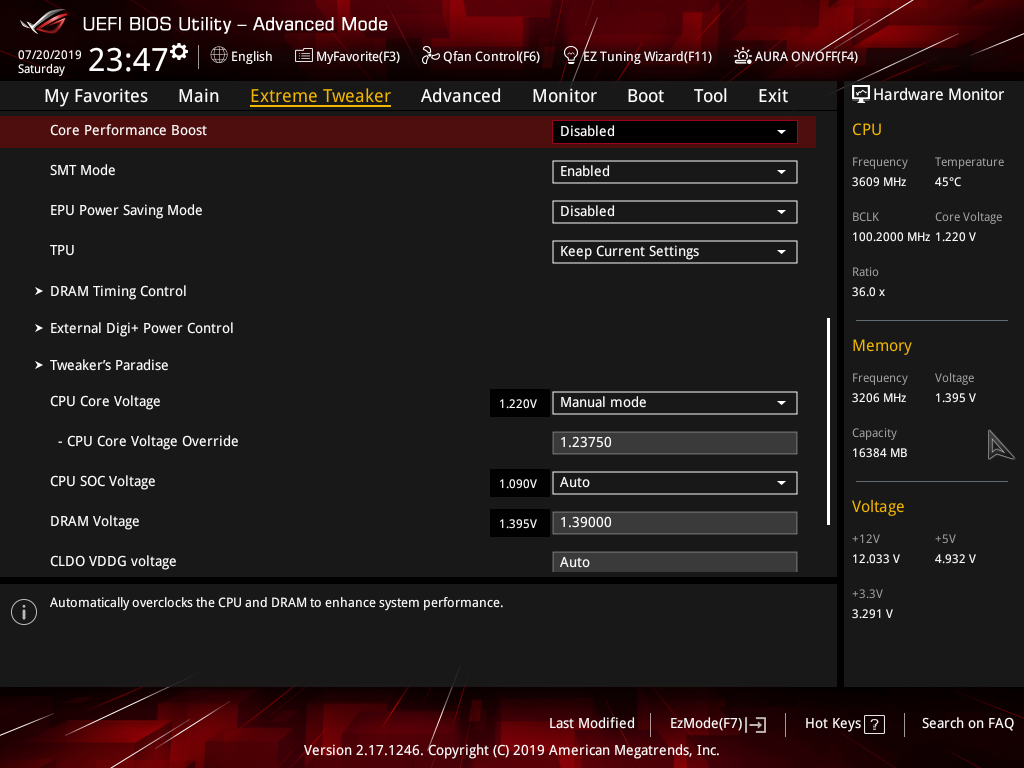Select CPU Core Voltage label
This screenshot has height=768, width=1024.
(105, 402)
